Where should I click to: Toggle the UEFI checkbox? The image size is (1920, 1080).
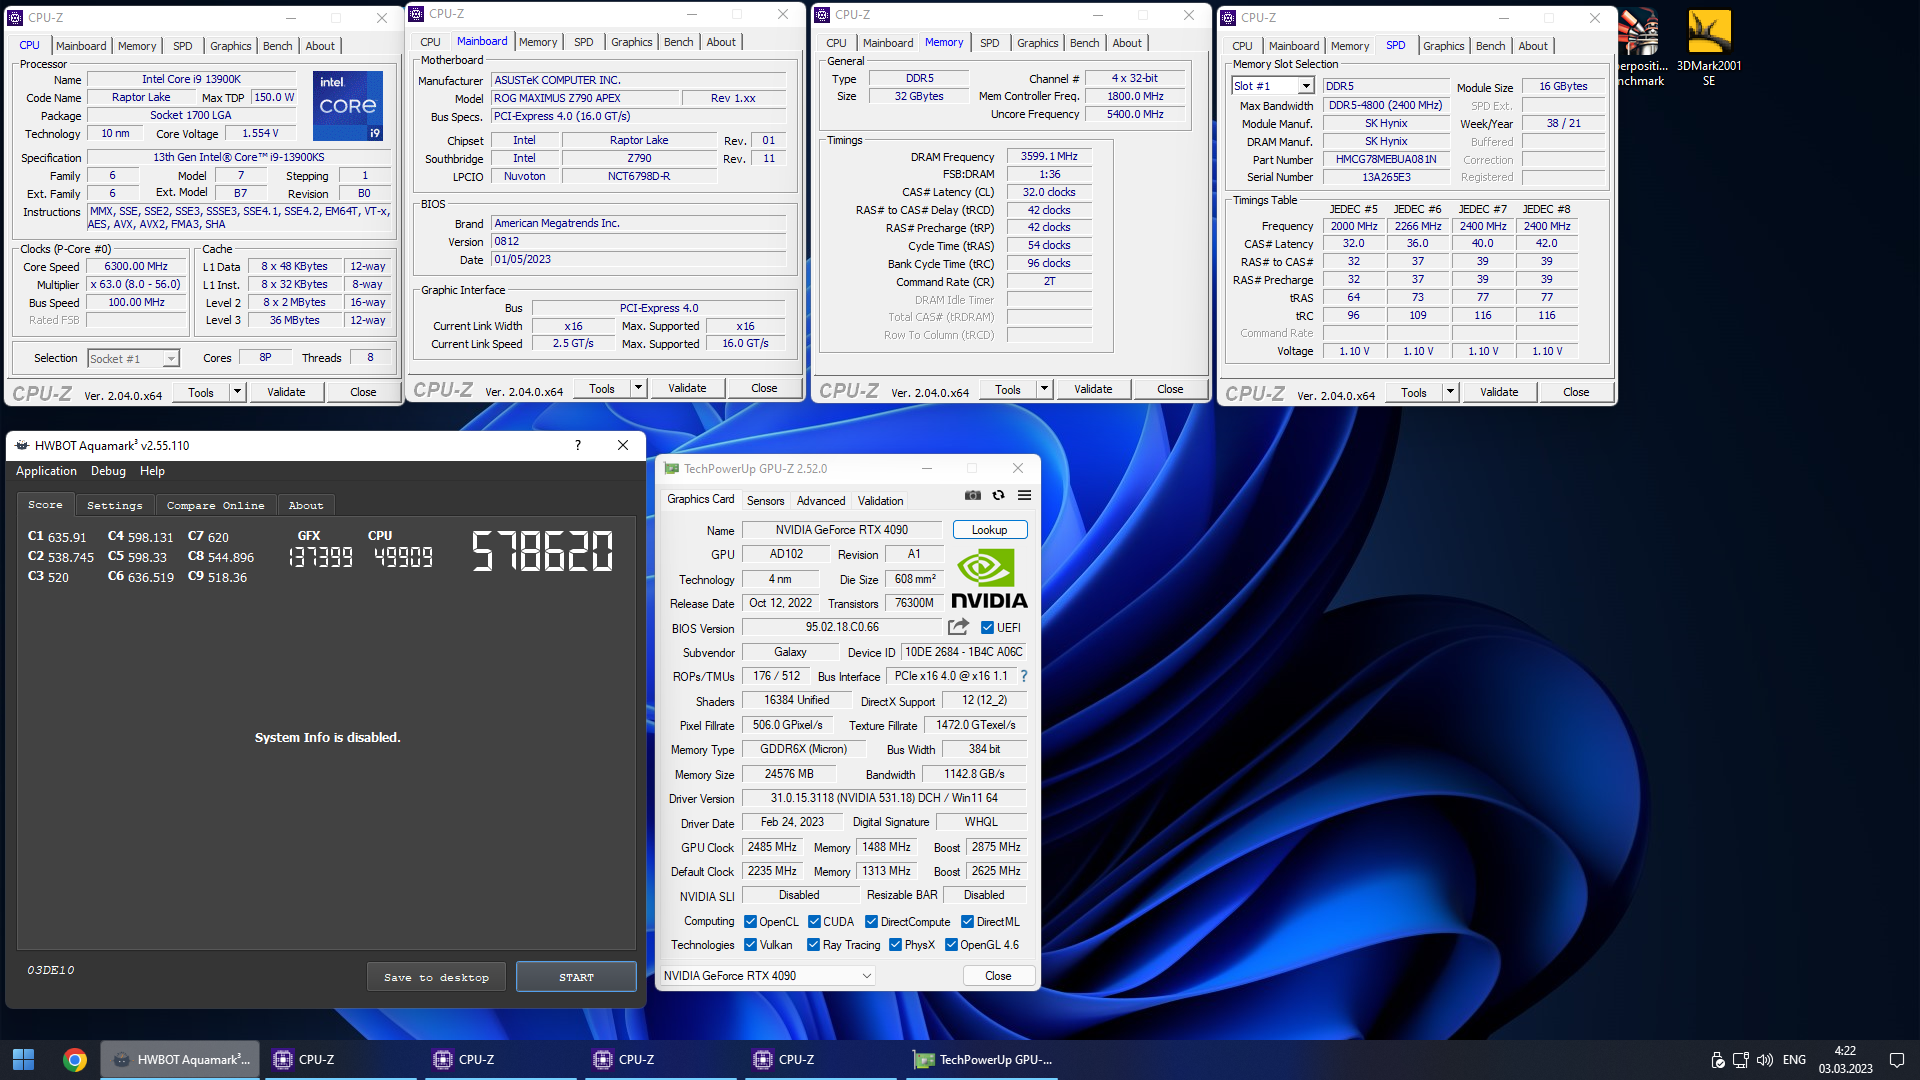pos(987,628)
